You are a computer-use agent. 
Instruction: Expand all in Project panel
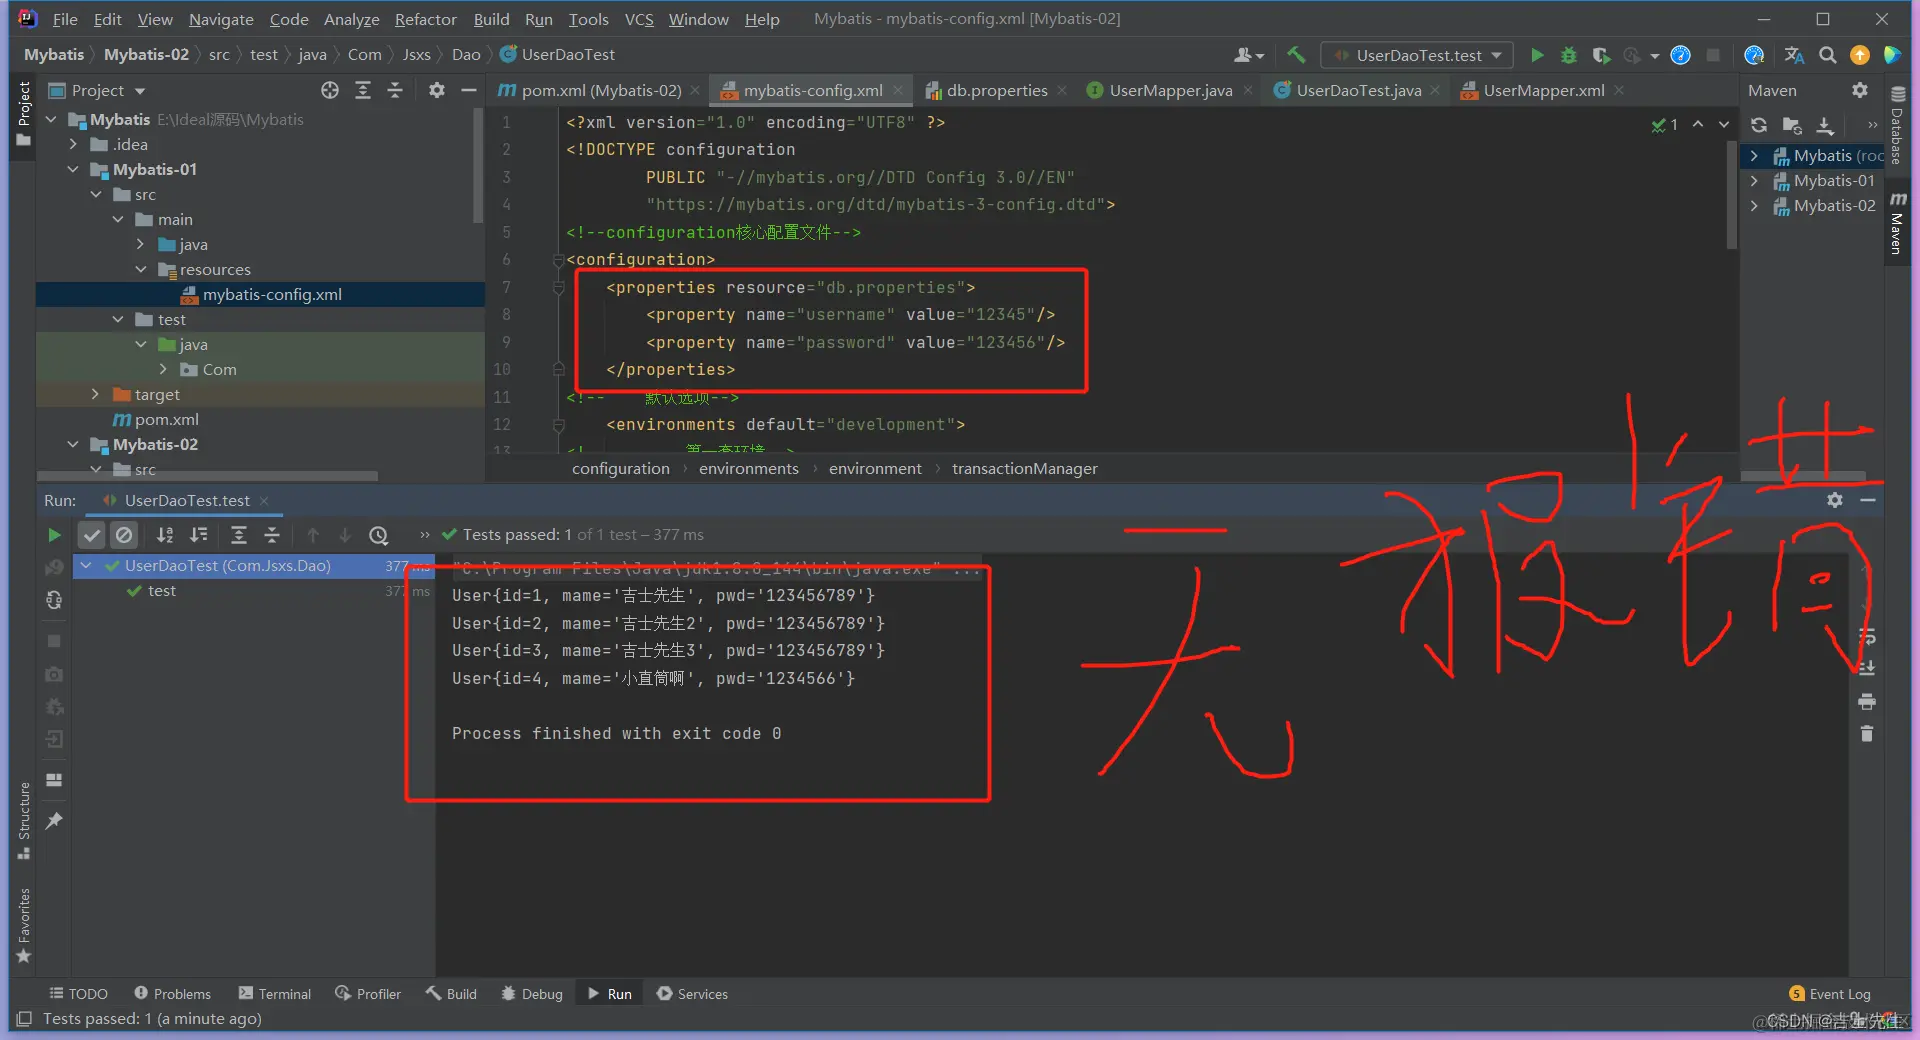(x=363, y=90)
